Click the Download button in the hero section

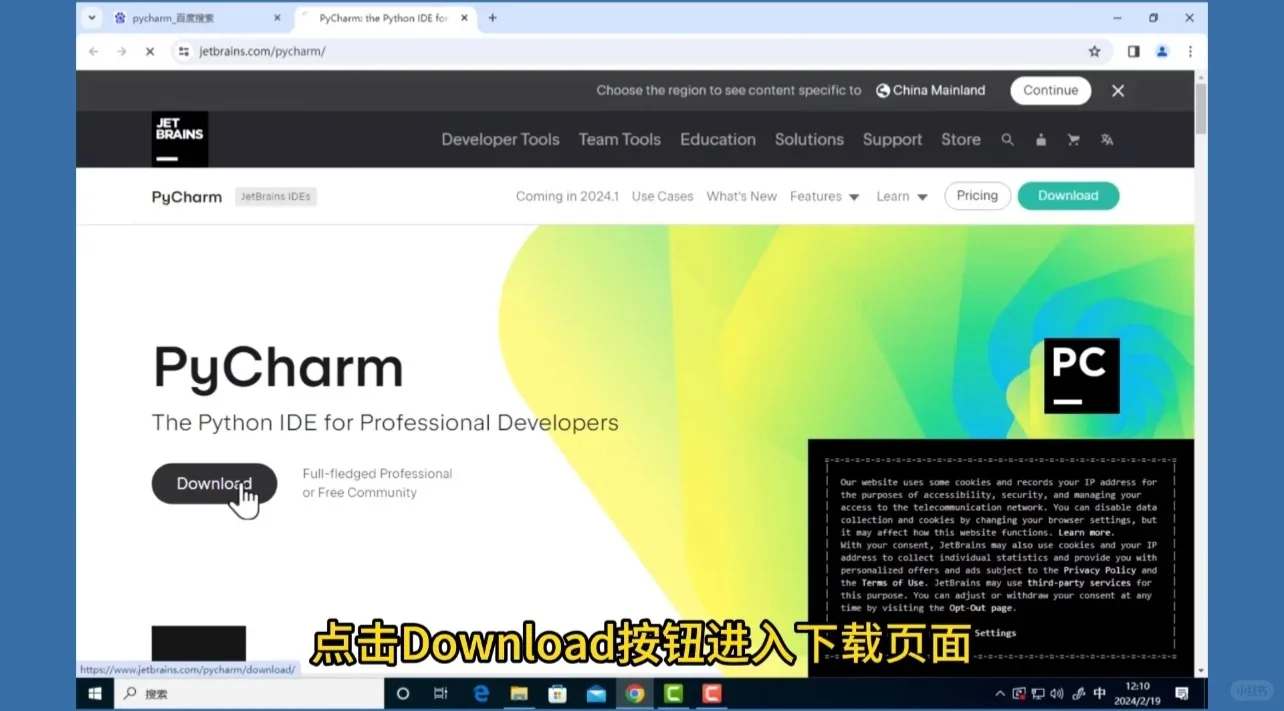tap(213, 483)
